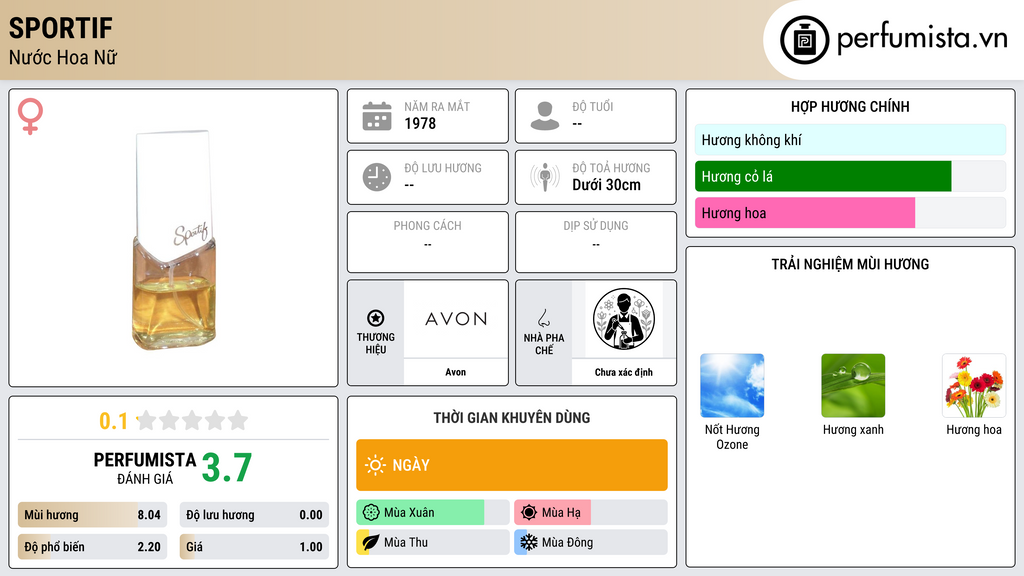The height and width of the screenshot is (576, 1024).
Task: Click the Hợp hương chính heading
Action: pos(850,106)
